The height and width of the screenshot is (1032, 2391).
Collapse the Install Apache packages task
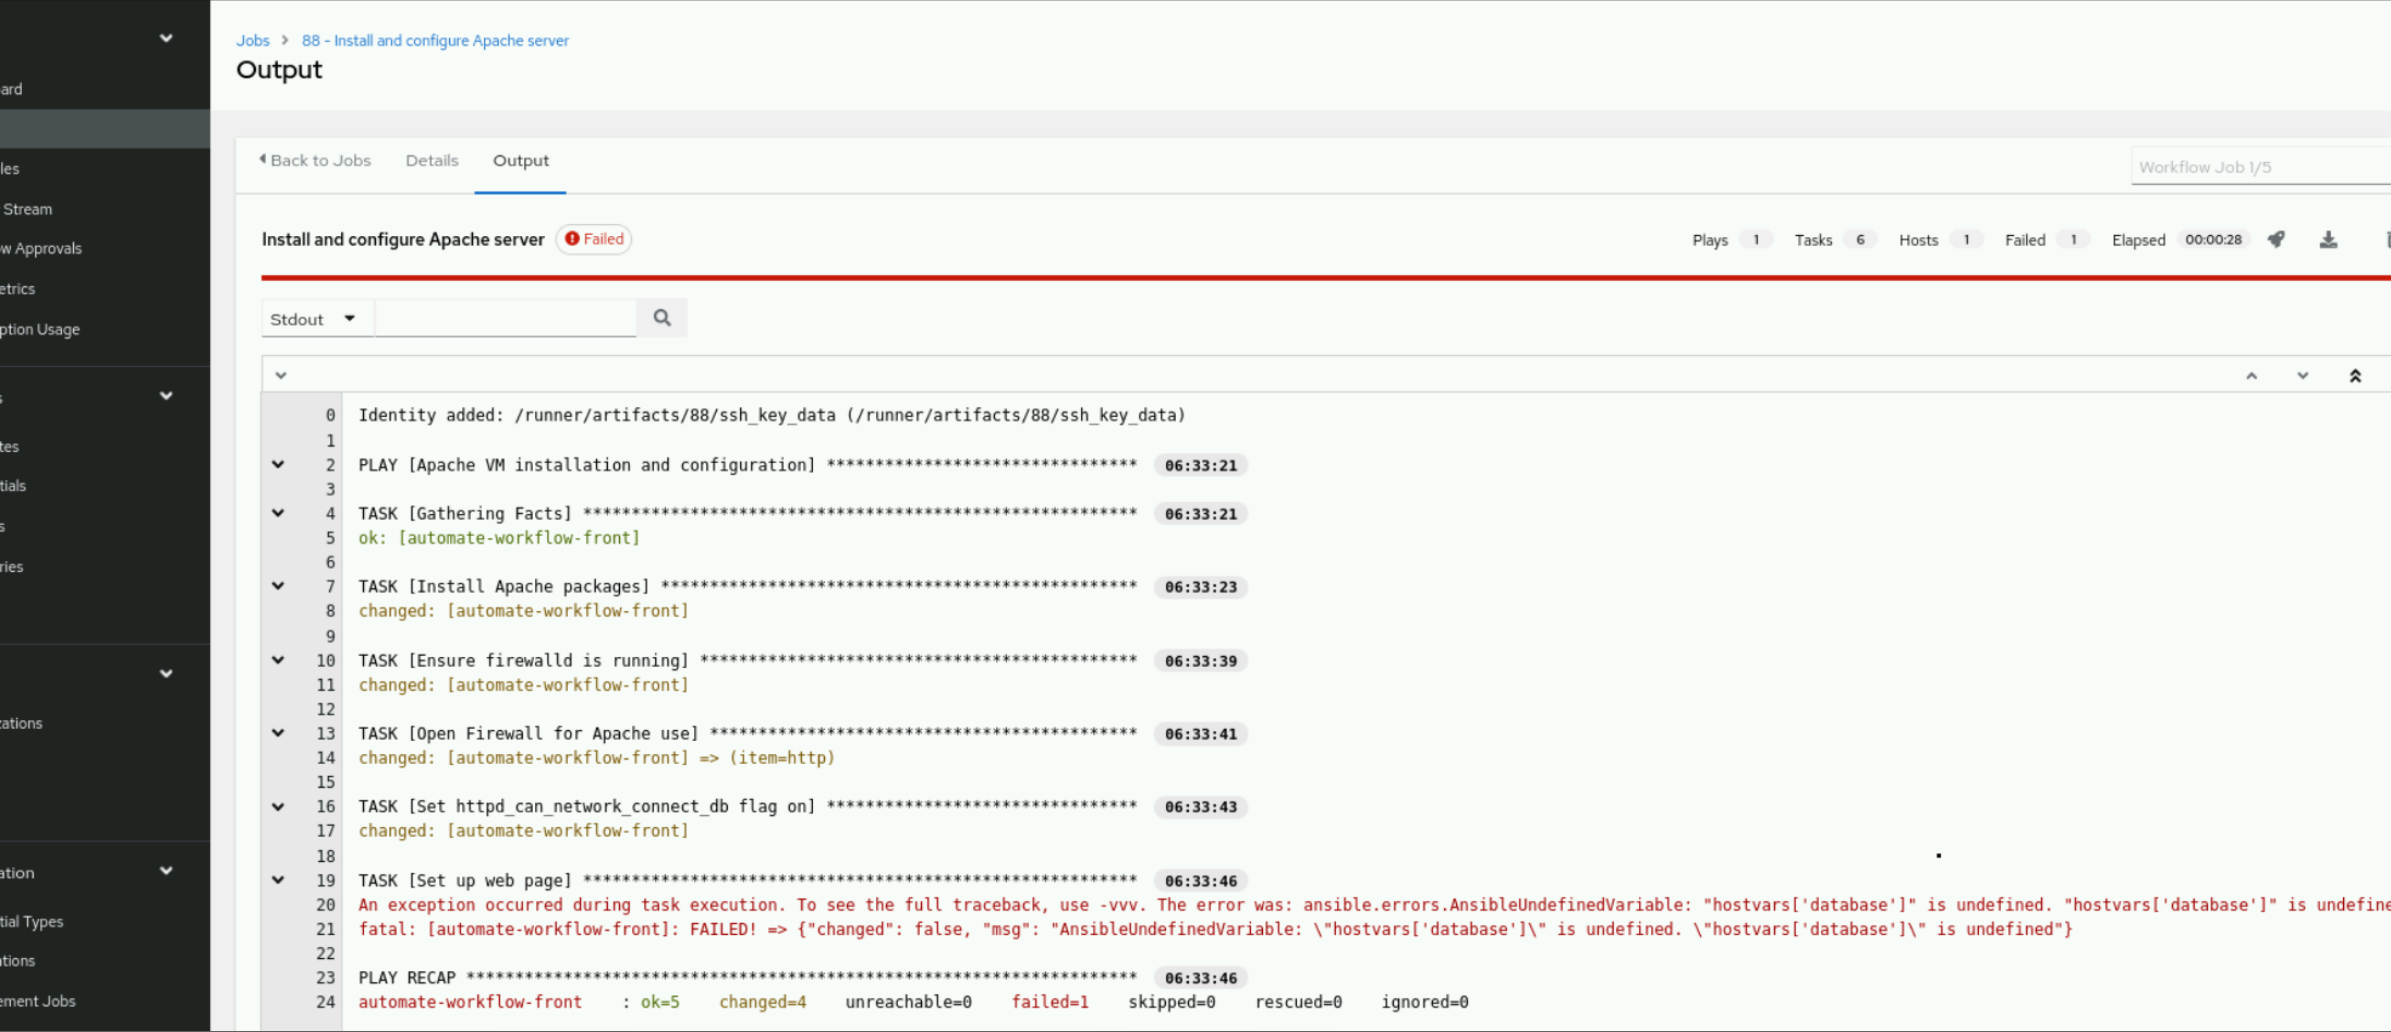coord(278,586)
